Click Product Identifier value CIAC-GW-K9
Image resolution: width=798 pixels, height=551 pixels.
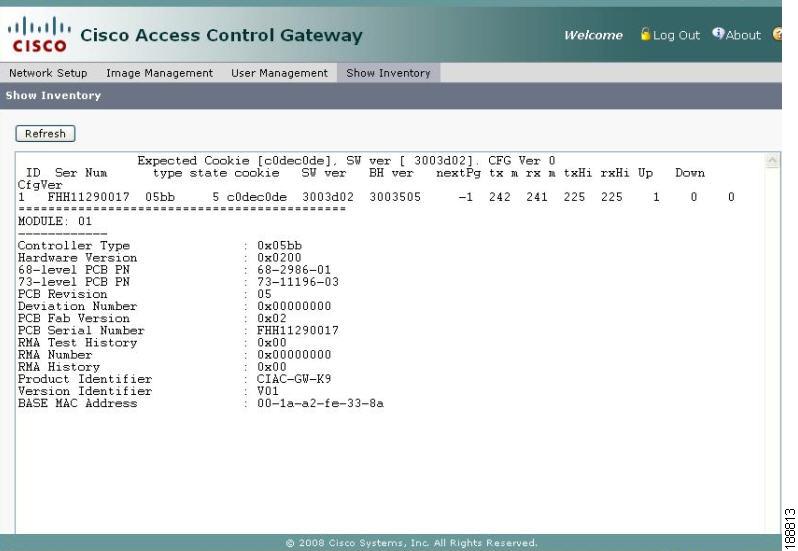coord(294,379)
